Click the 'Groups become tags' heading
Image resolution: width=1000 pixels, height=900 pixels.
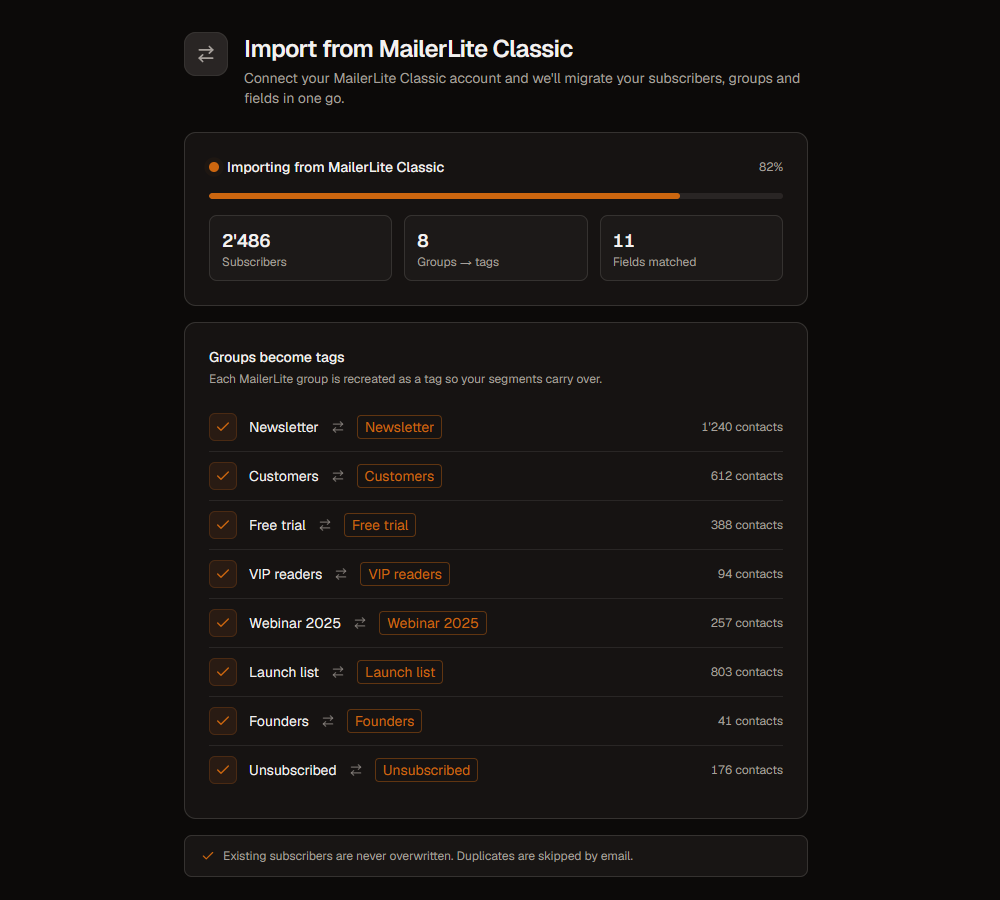(x=277, y=357)
